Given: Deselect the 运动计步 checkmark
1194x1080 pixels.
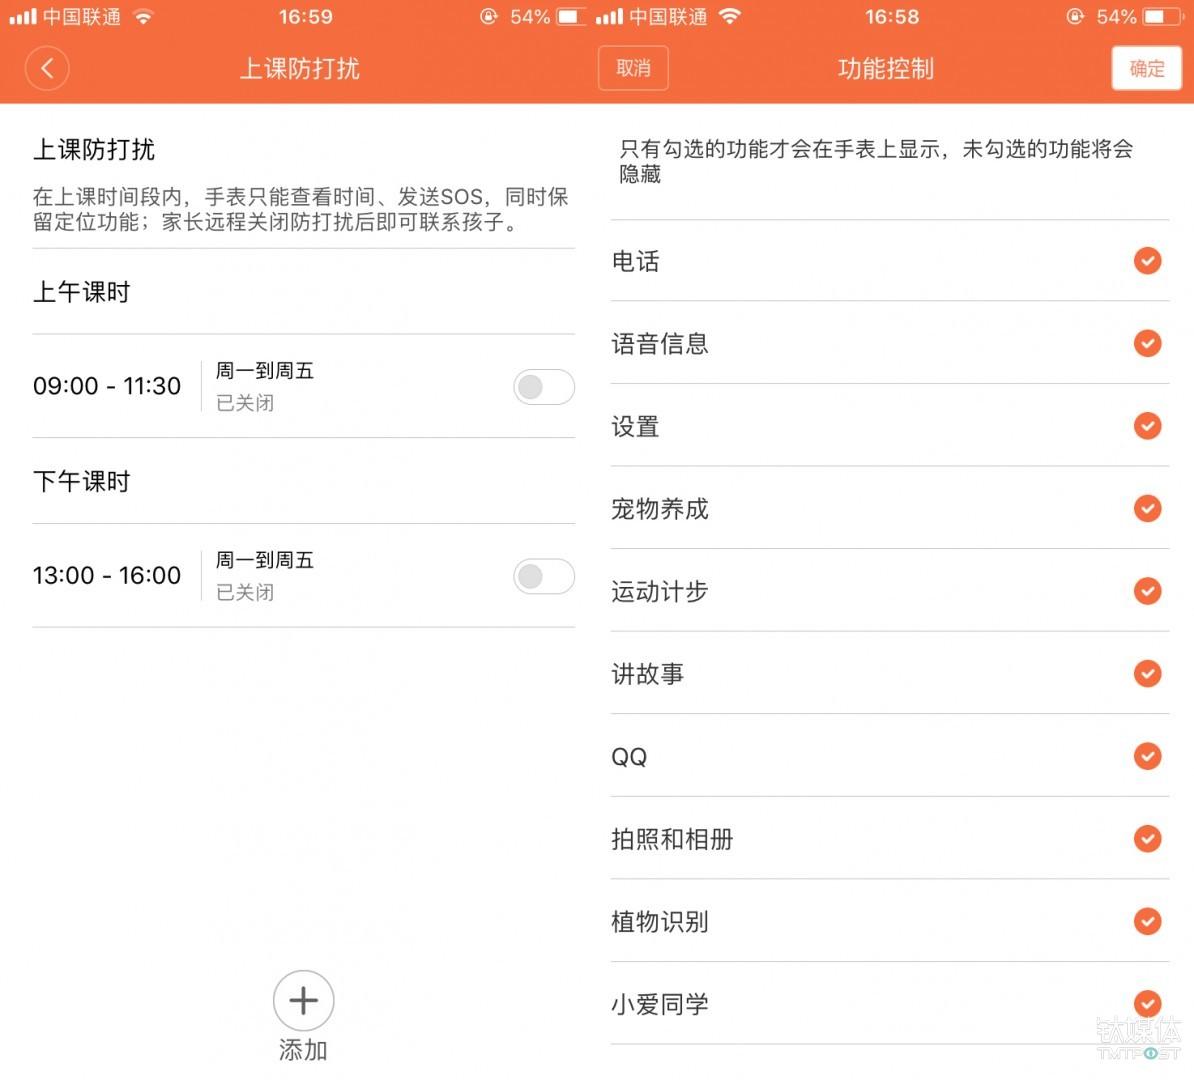Looking at the screenshot, I should [1147, 591].
